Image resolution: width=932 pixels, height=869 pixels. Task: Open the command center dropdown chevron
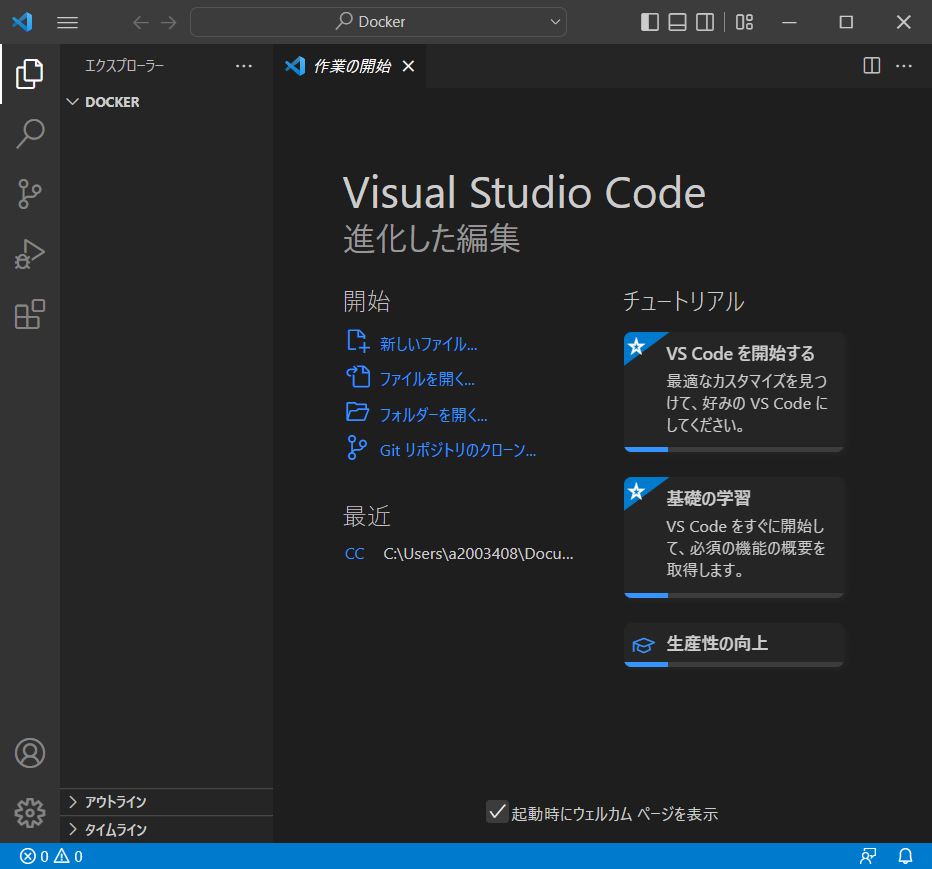coord(555,22)
